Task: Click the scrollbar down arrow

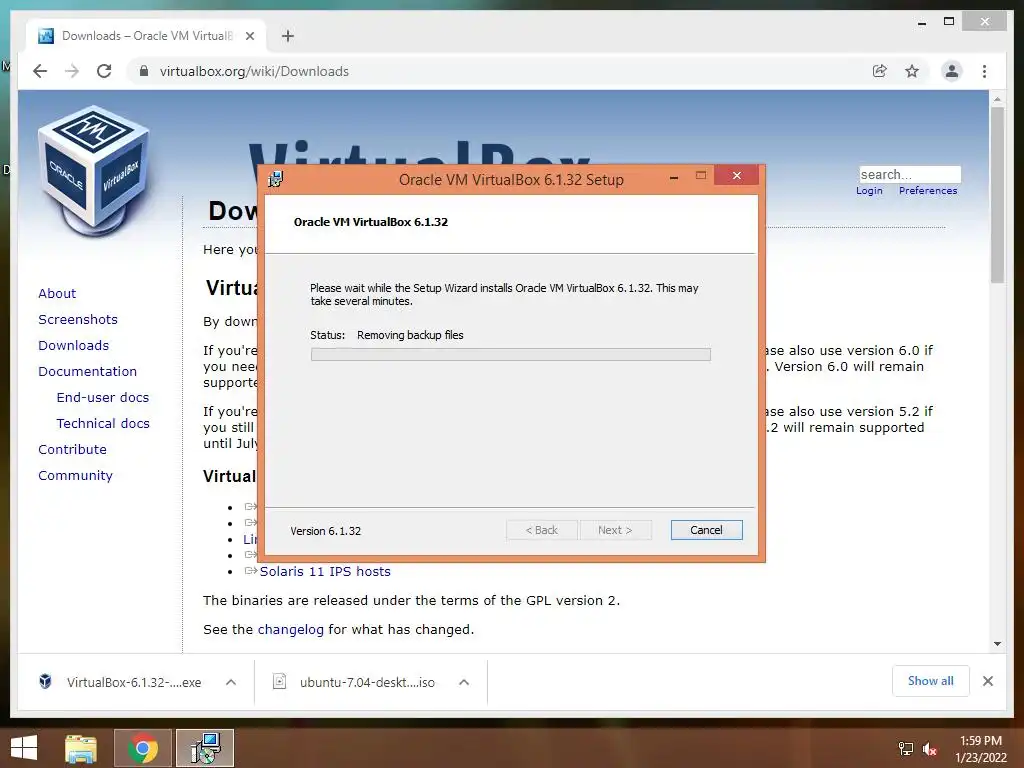Action: (x=997, y=644)
